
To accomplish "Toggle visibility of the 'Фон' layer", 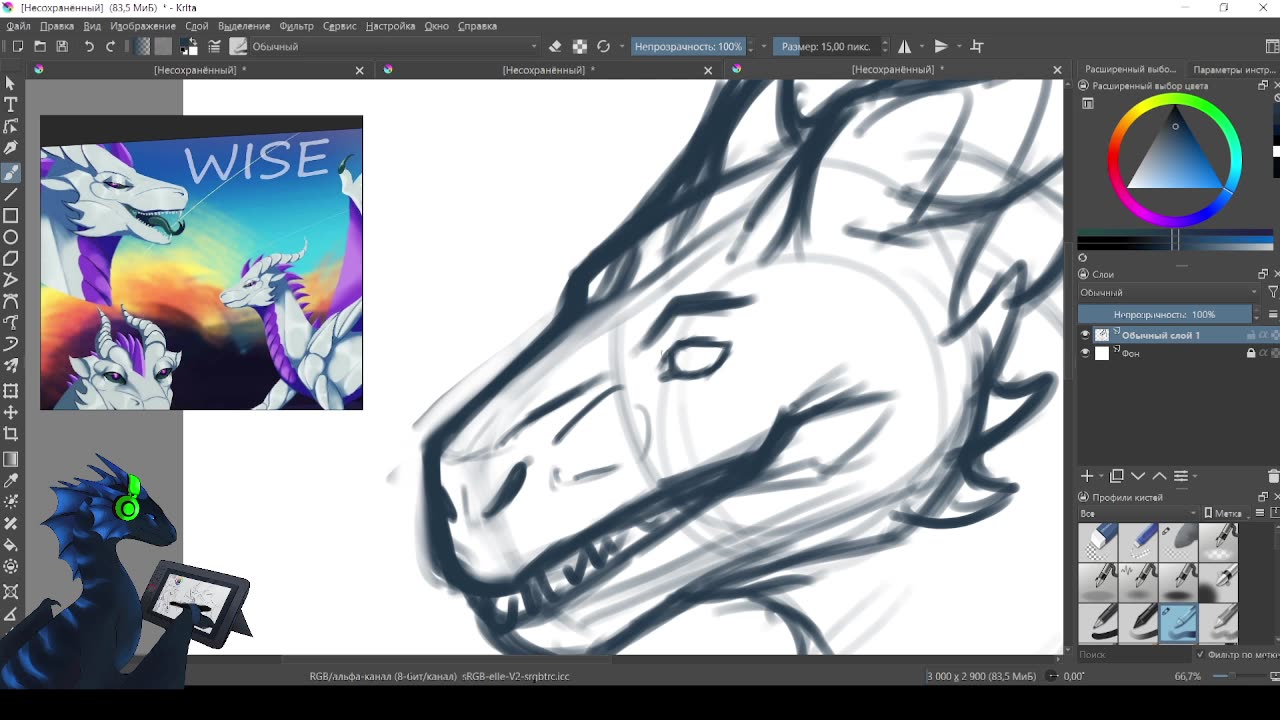I will [1085, 353].
